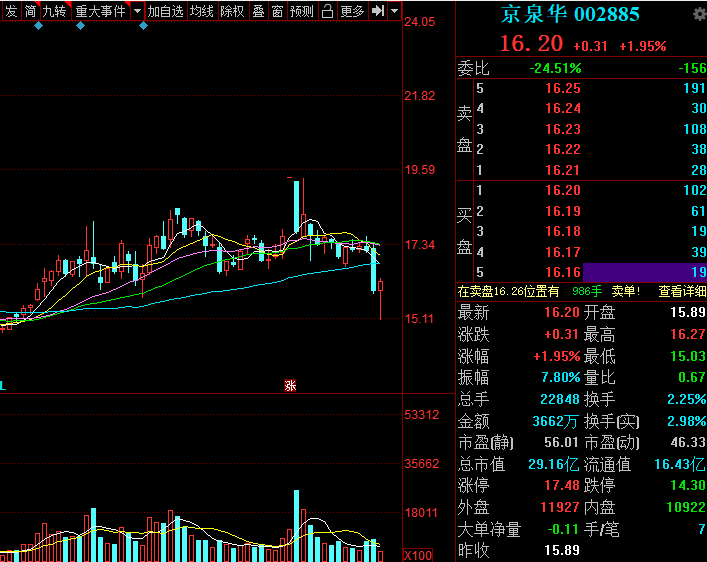Click buy level 2 price 16.19

563,211
